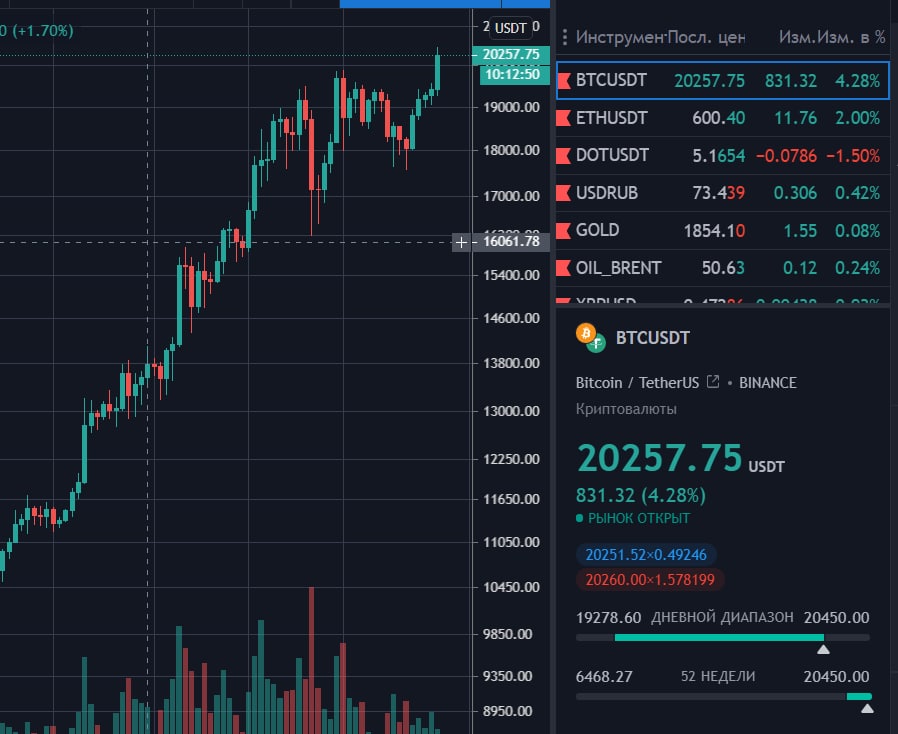Sort watchlist by Посл. цена column
The width and height of the screenshot is (898, 734).
point(706,37)
